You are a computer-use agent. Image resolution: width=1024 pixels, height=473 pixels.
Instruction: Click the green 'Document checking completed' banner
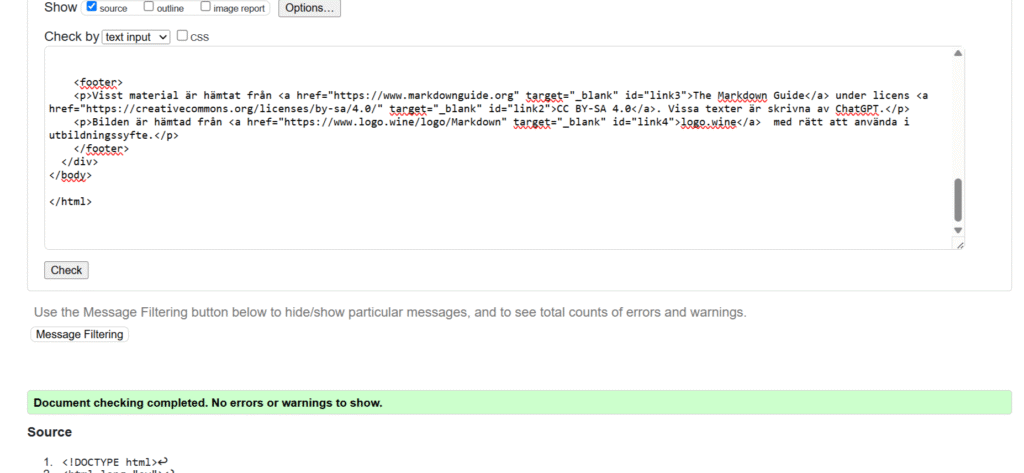pyautogui.click(x=519, y=403)
